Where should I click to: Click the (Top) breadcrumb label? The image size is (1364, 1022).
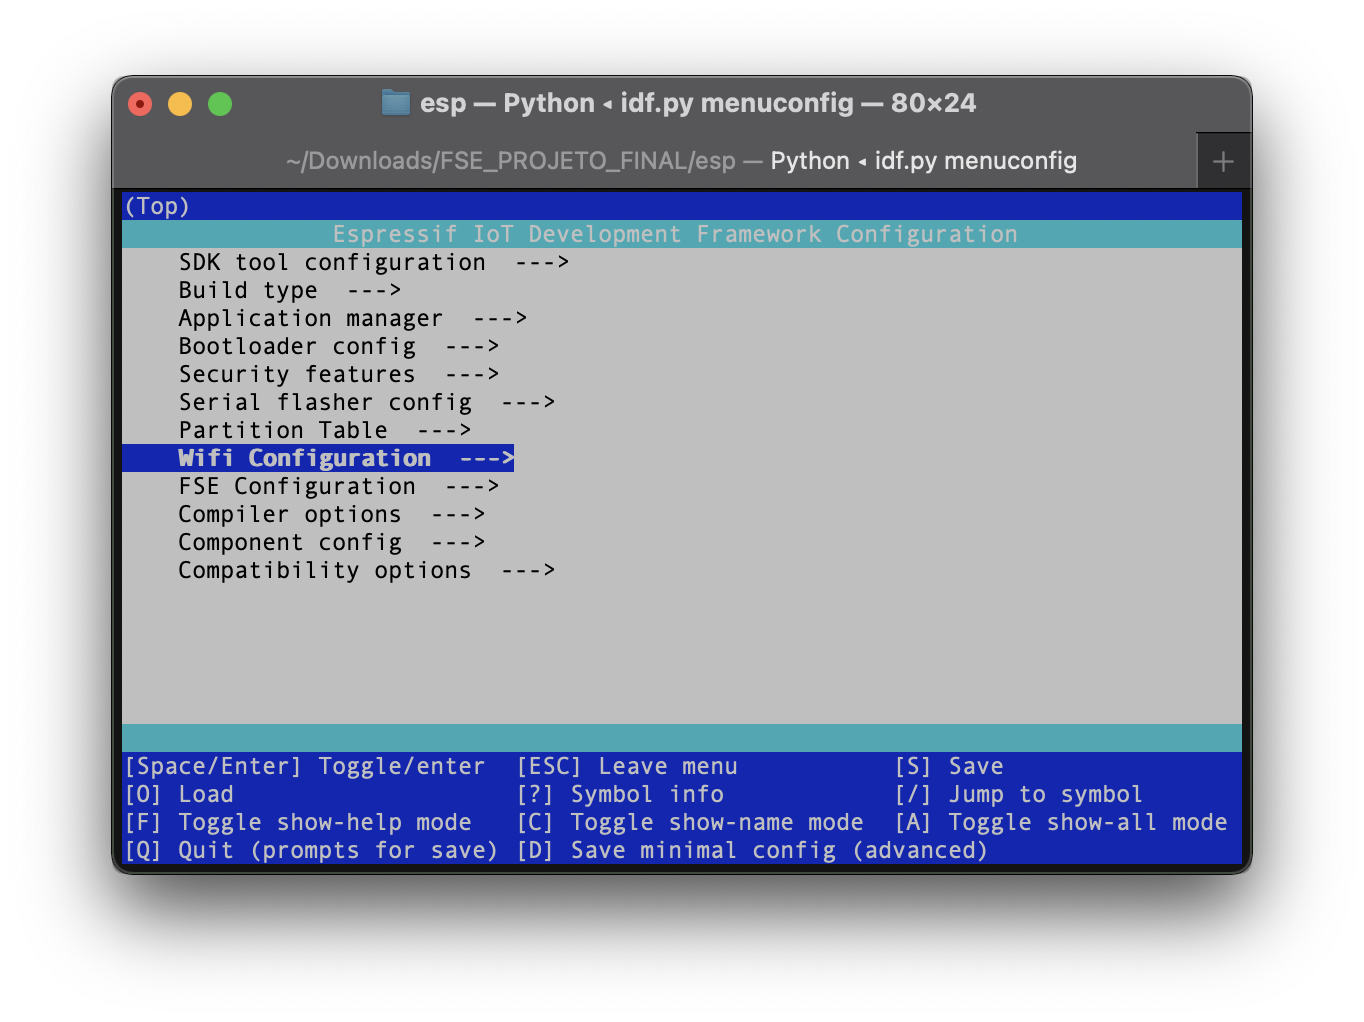(157, 206)
